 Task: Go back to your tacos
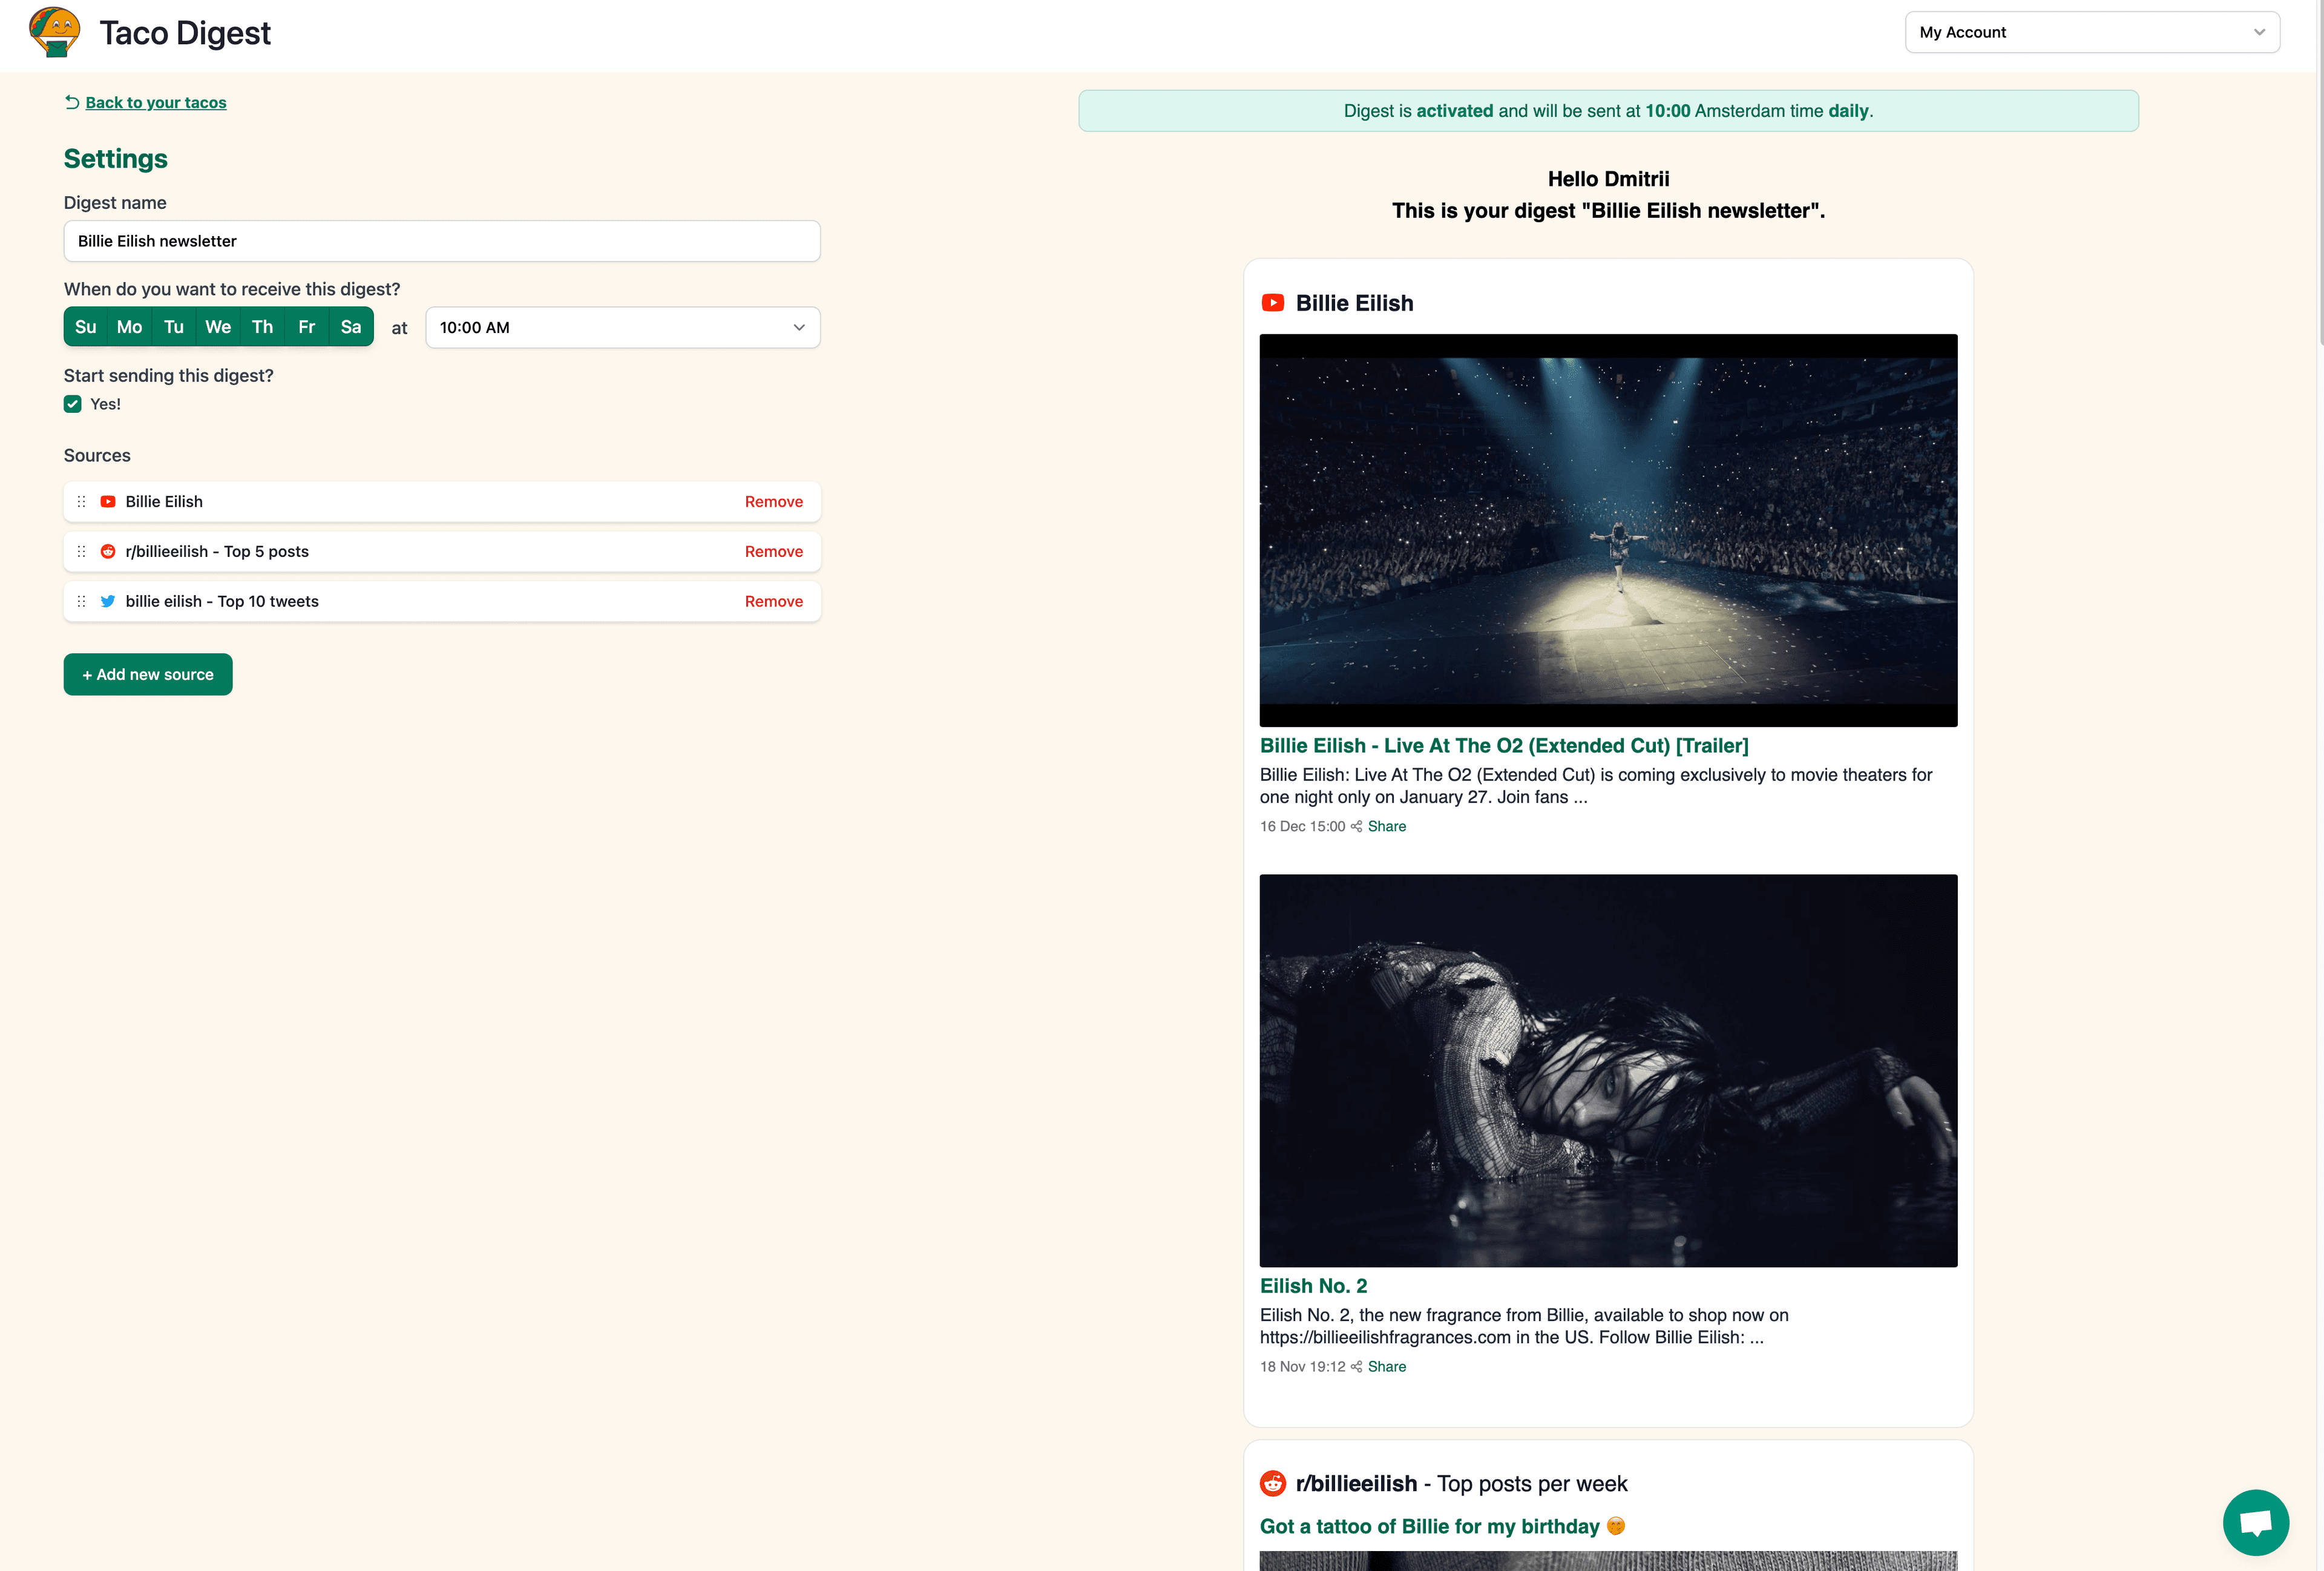(x=156, y=102)
